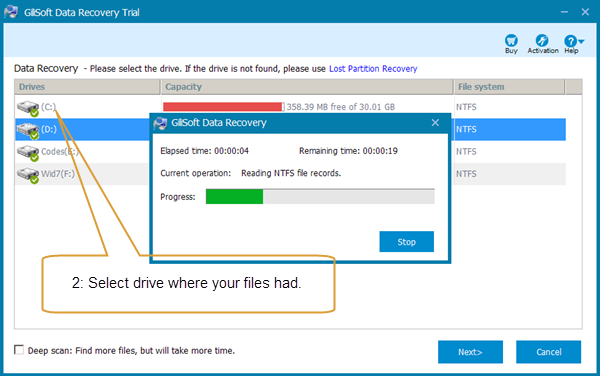Screen dimensions: 600x376
Task: Stop the current scan operation
Action: [x=406, y=241]
